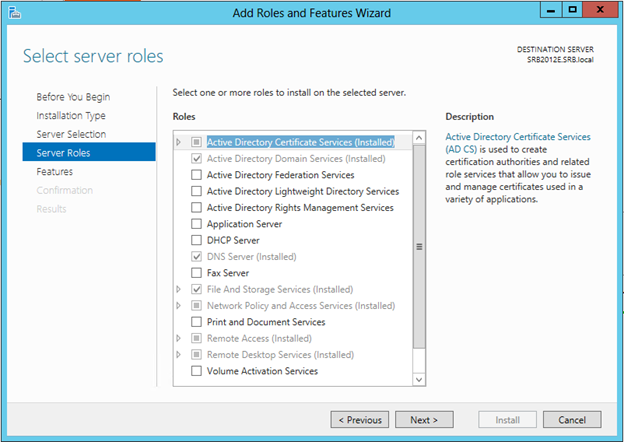Expand the Remote Access node
Image resolution: width=624 pixels, height=442 pixels.
point(178,338)
